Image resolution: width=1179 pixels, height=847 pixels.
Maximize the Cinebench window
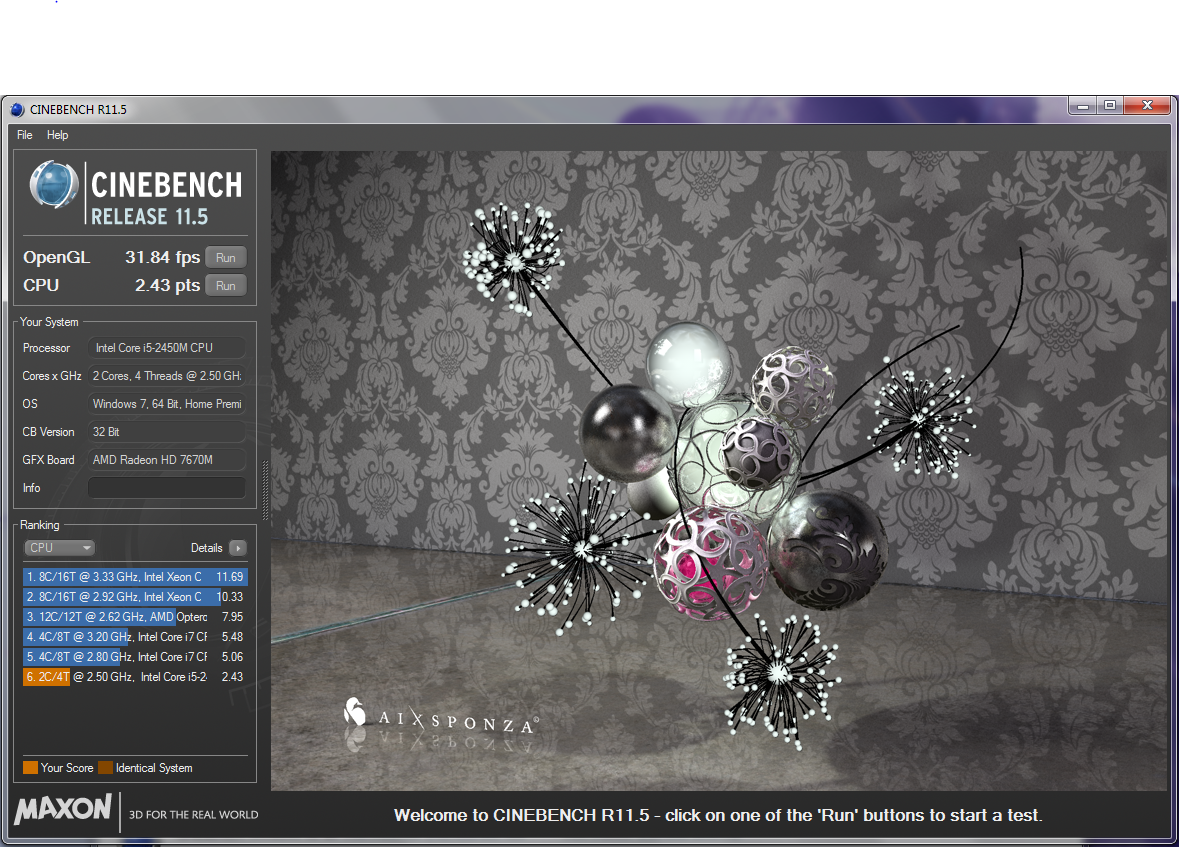[1110, 105]
